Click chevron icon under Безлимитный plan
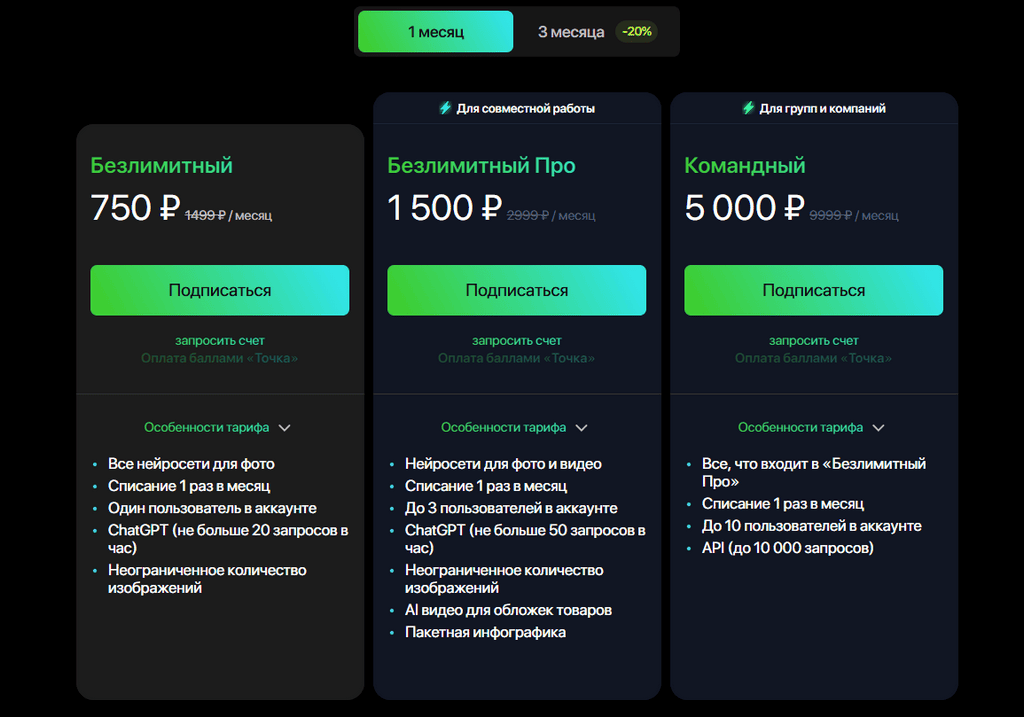 point(285,428)
